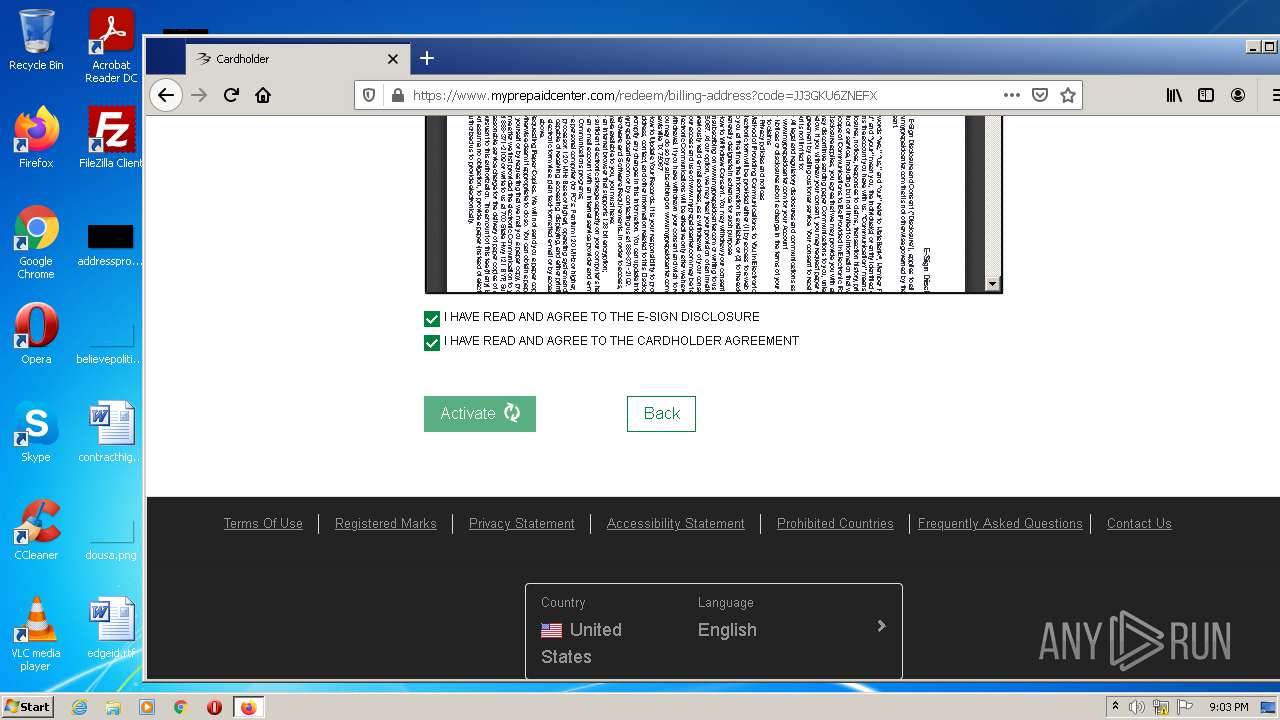Open FileZilla Client desktop icon

click(111, 138)
